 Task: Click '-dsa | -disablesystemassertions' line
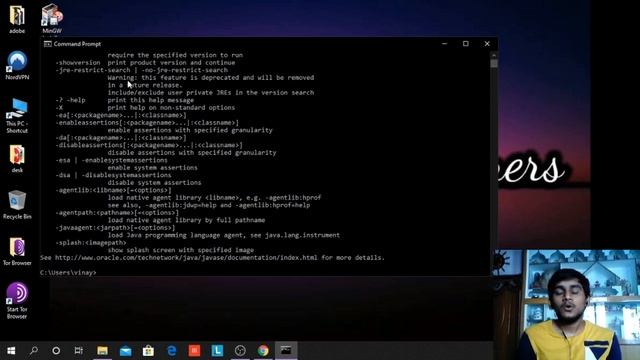coord(113,175)
